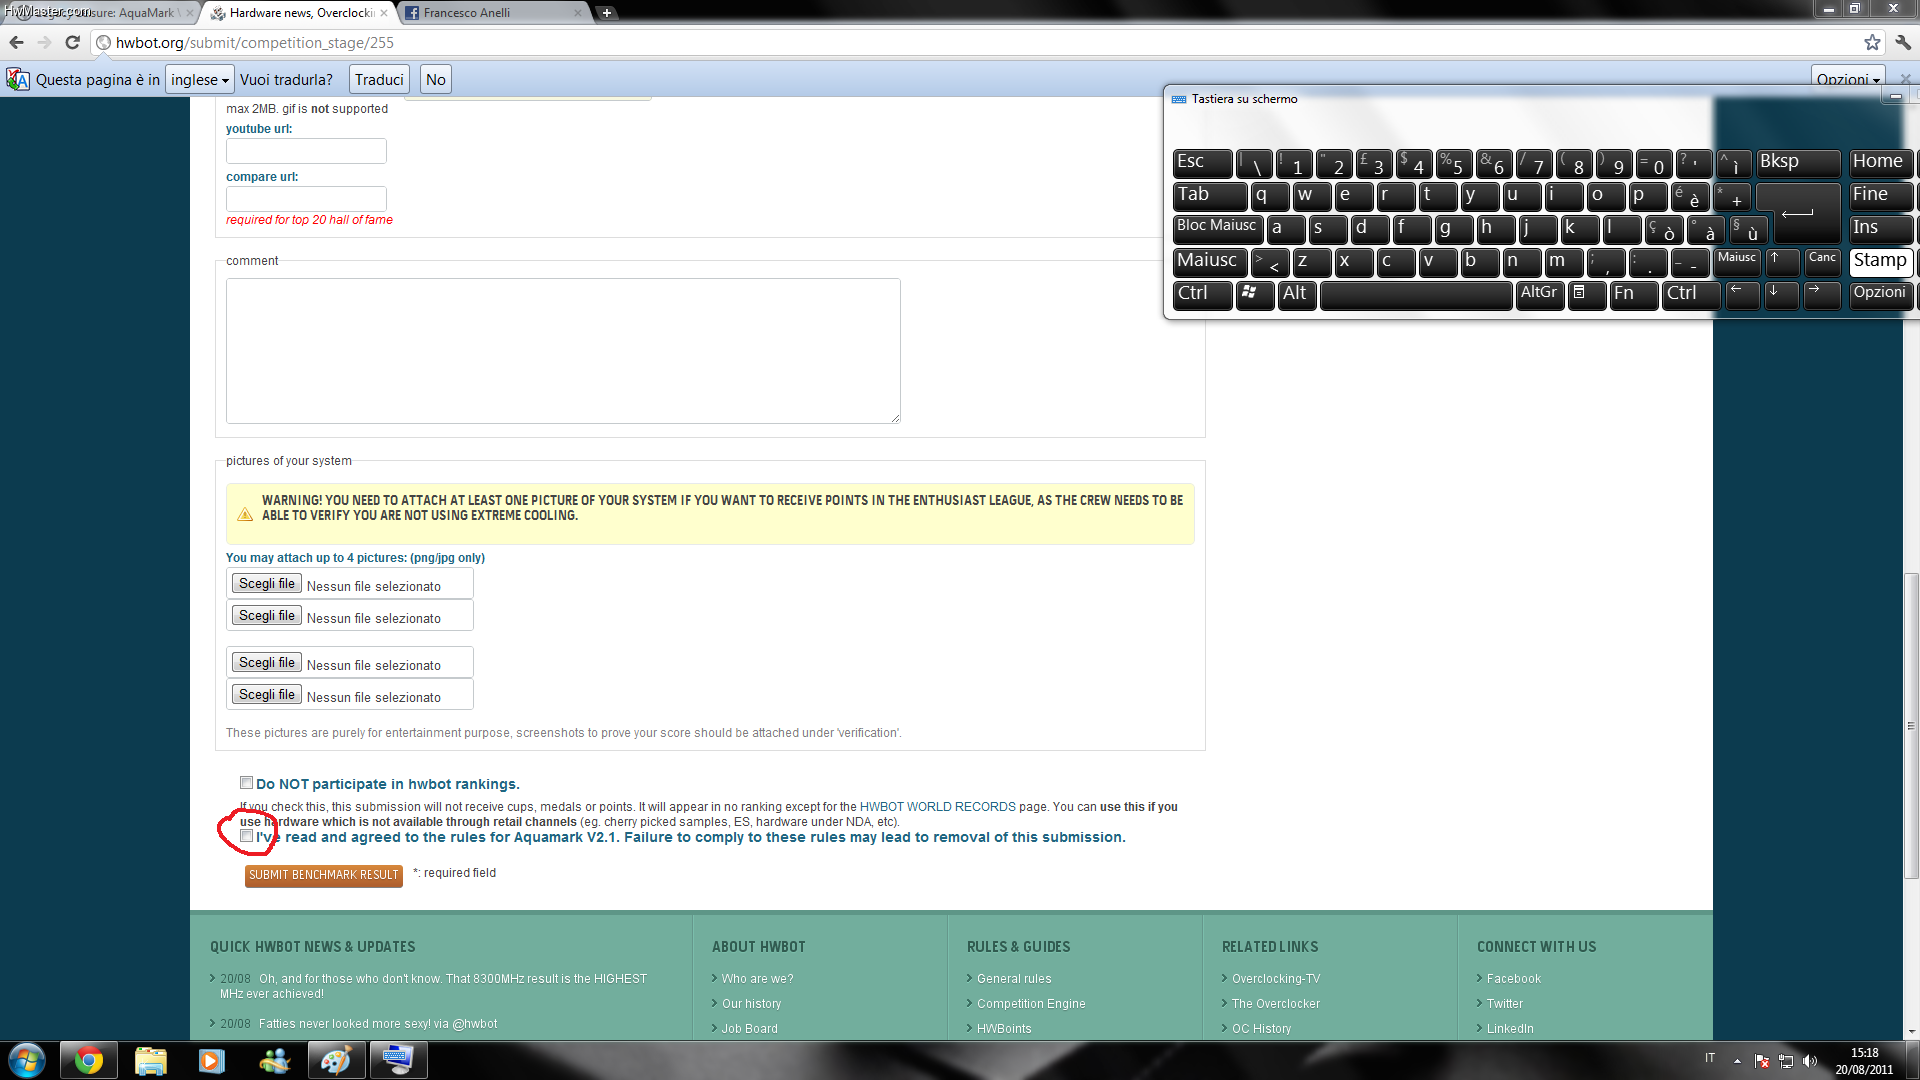The image size is (1920, 1080).
Task: Click in the compare url field
Action: (x=306, y=199)
